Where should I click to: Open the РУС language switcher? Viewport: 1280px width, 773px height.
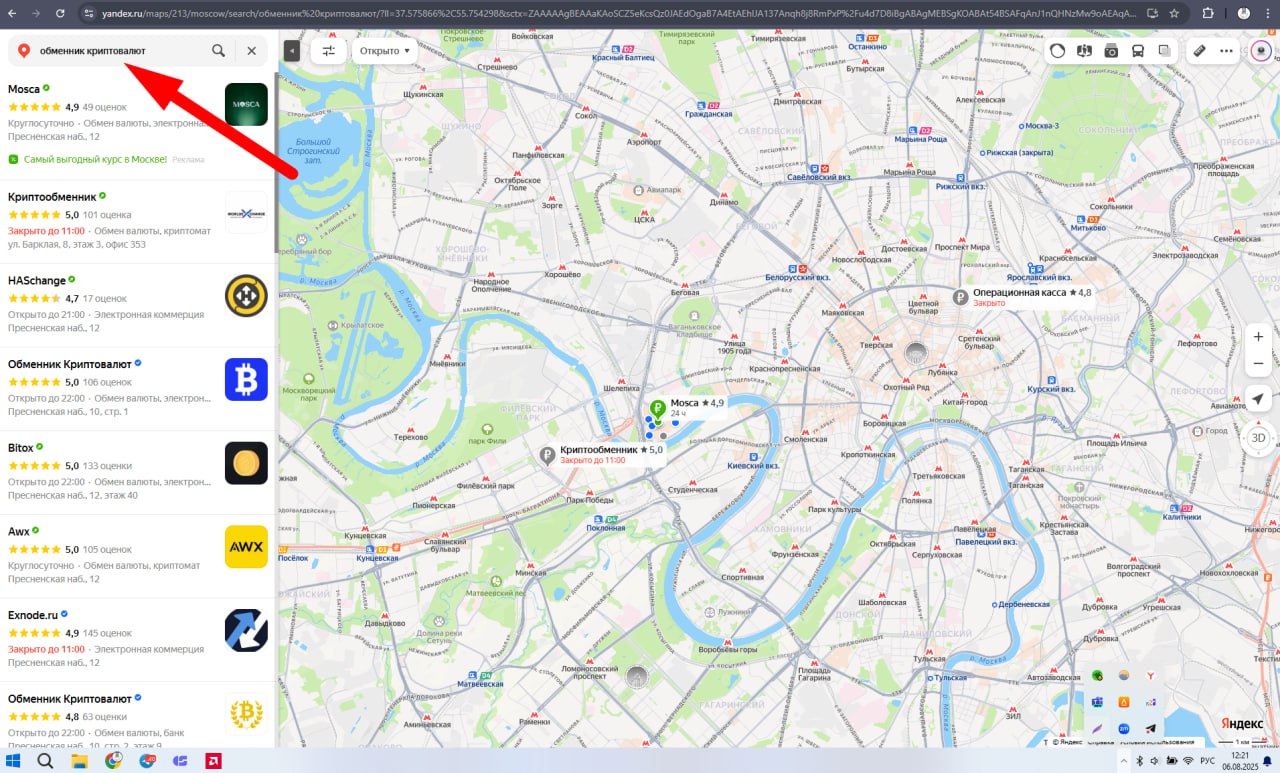(1207, 761)
